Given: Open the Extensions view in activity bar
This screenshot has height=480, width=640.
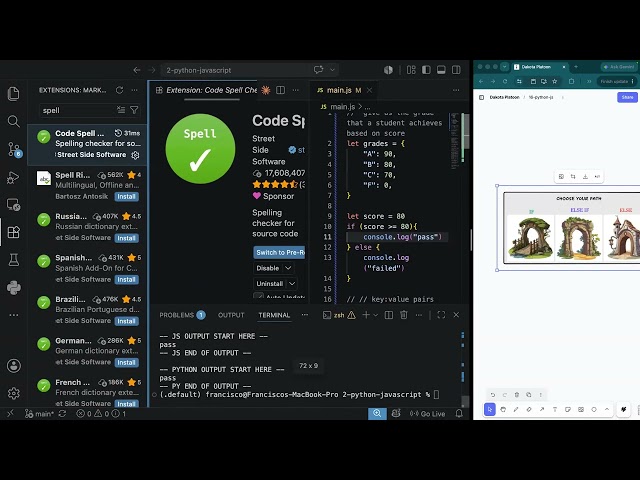Looking at the screenshot, I should (x=13, y=232).
